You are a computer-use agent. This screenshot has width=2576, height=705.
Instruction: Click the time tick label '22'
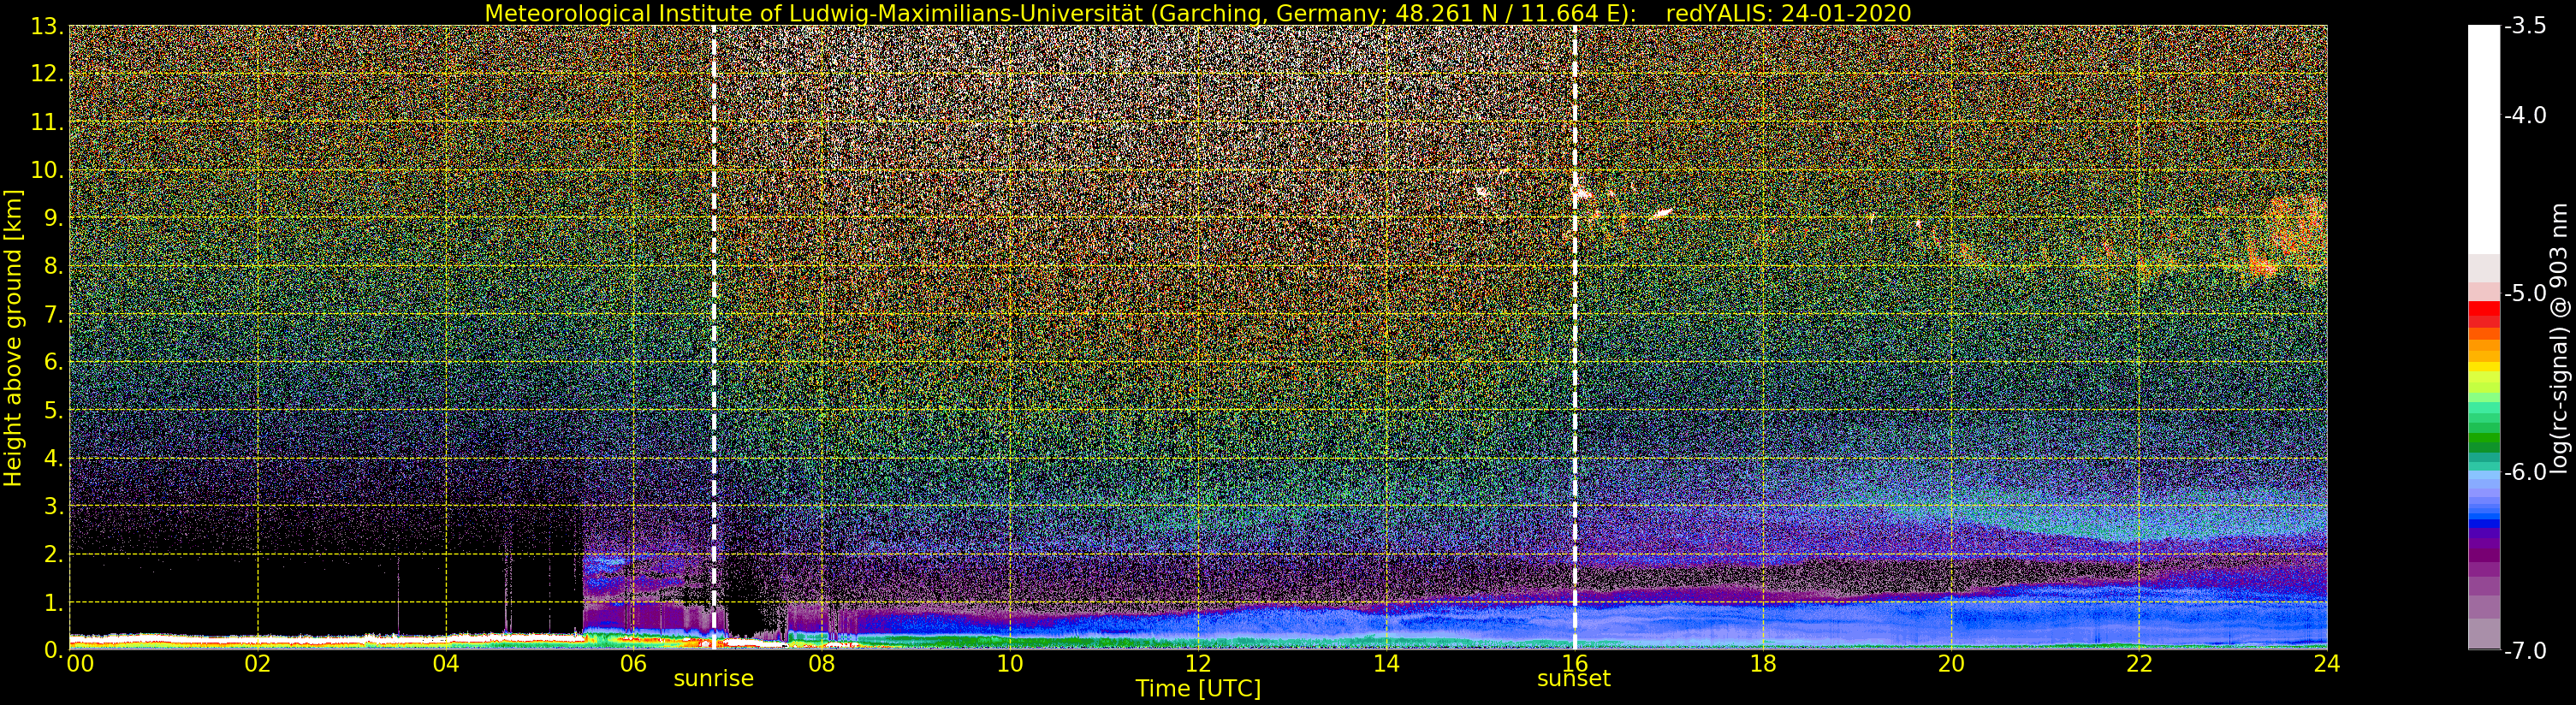tap(2139, 664)
